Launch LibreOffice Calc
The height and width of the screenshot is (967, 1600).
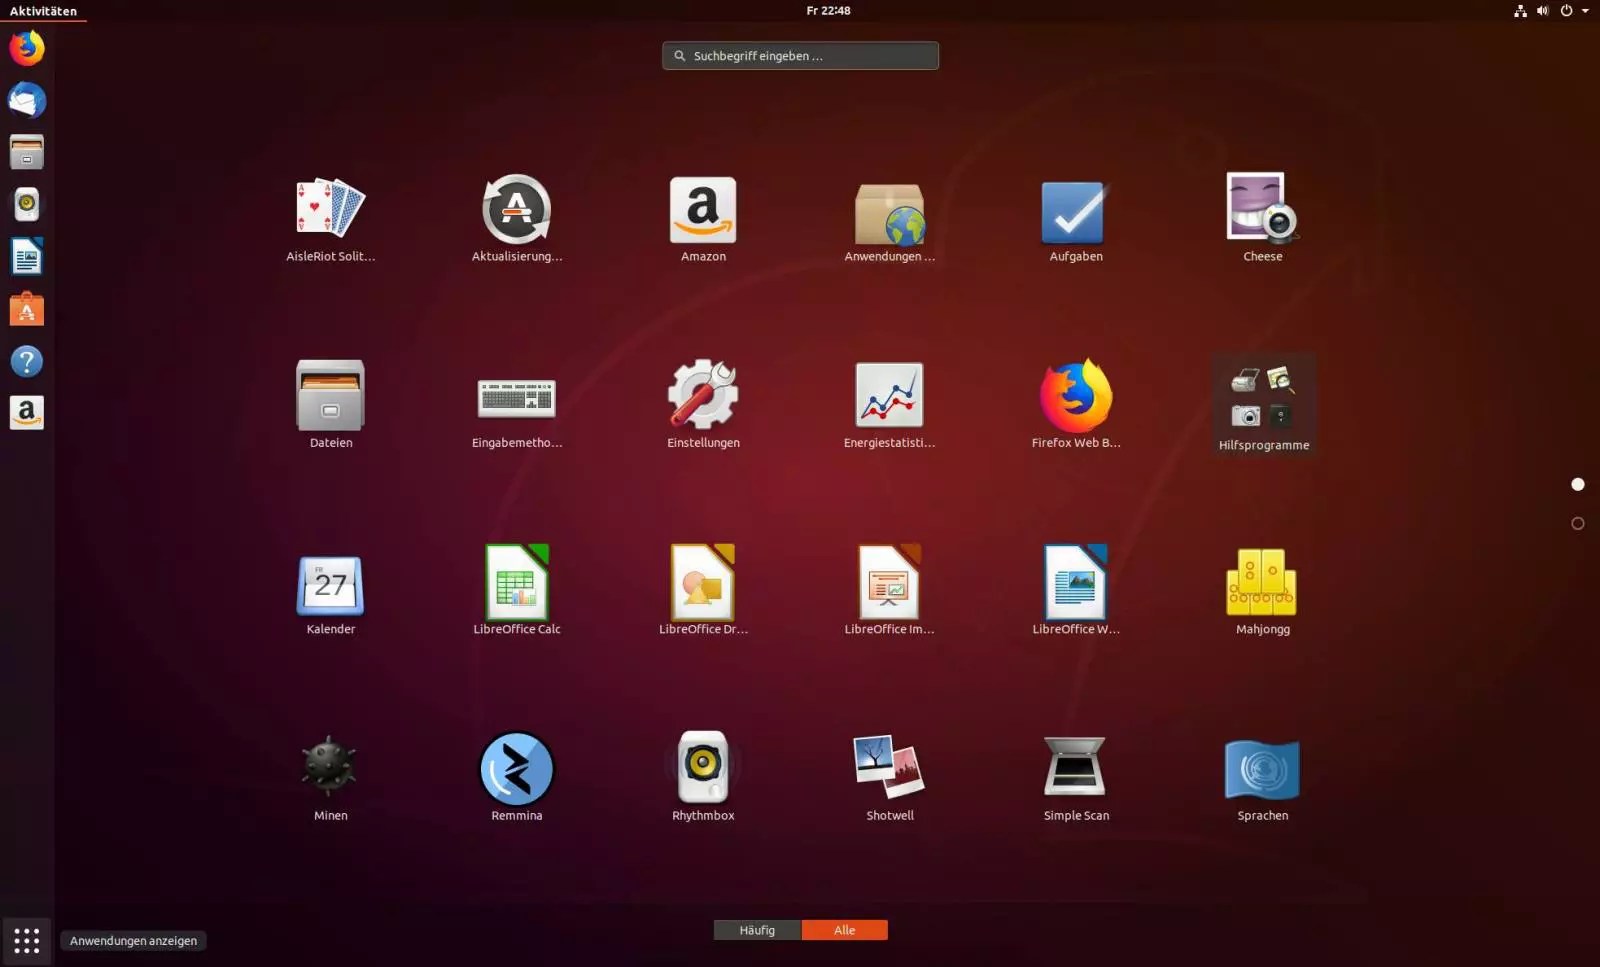click(517, 592)
